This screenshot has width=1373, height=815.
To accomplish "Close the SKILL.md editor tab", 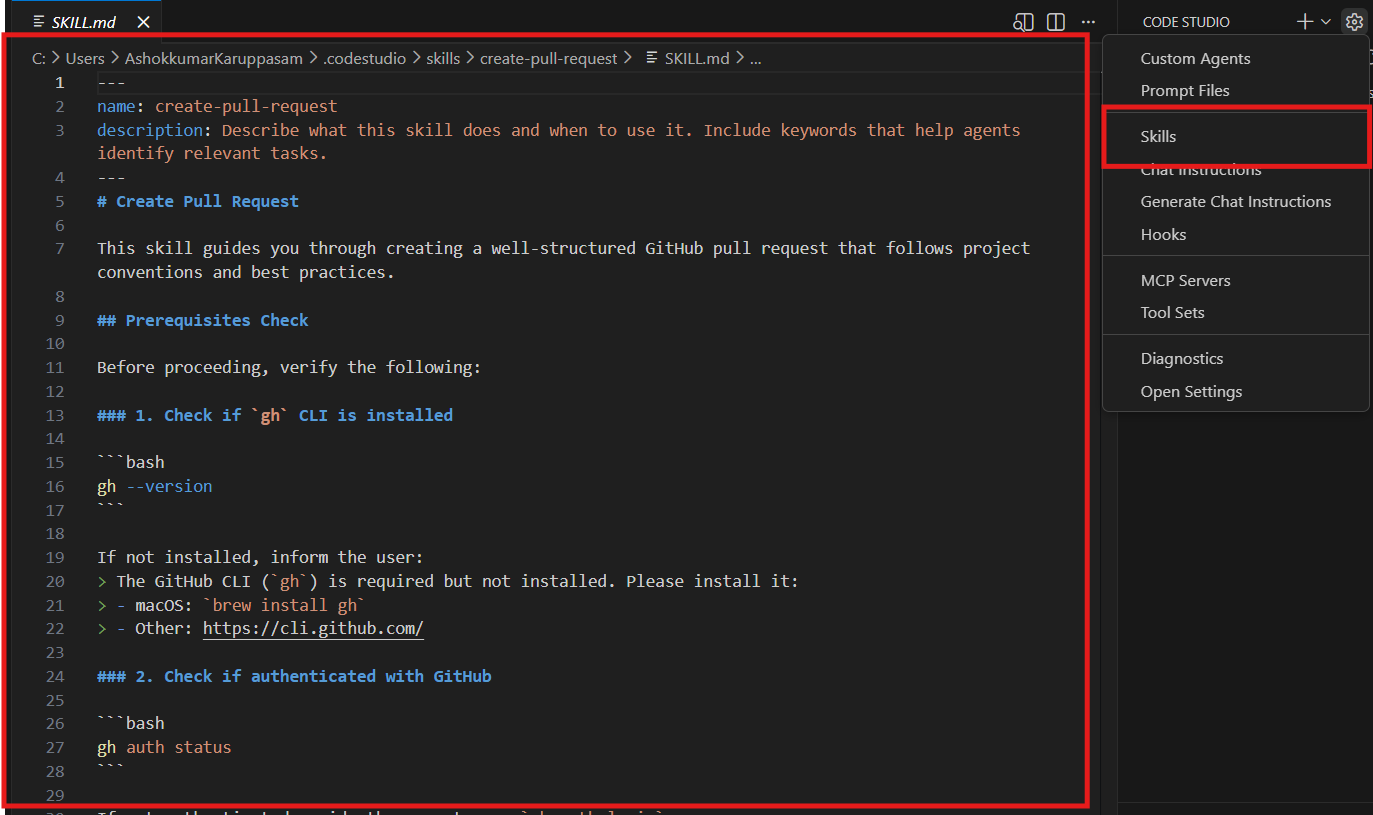I will click(x=143, y=21).
